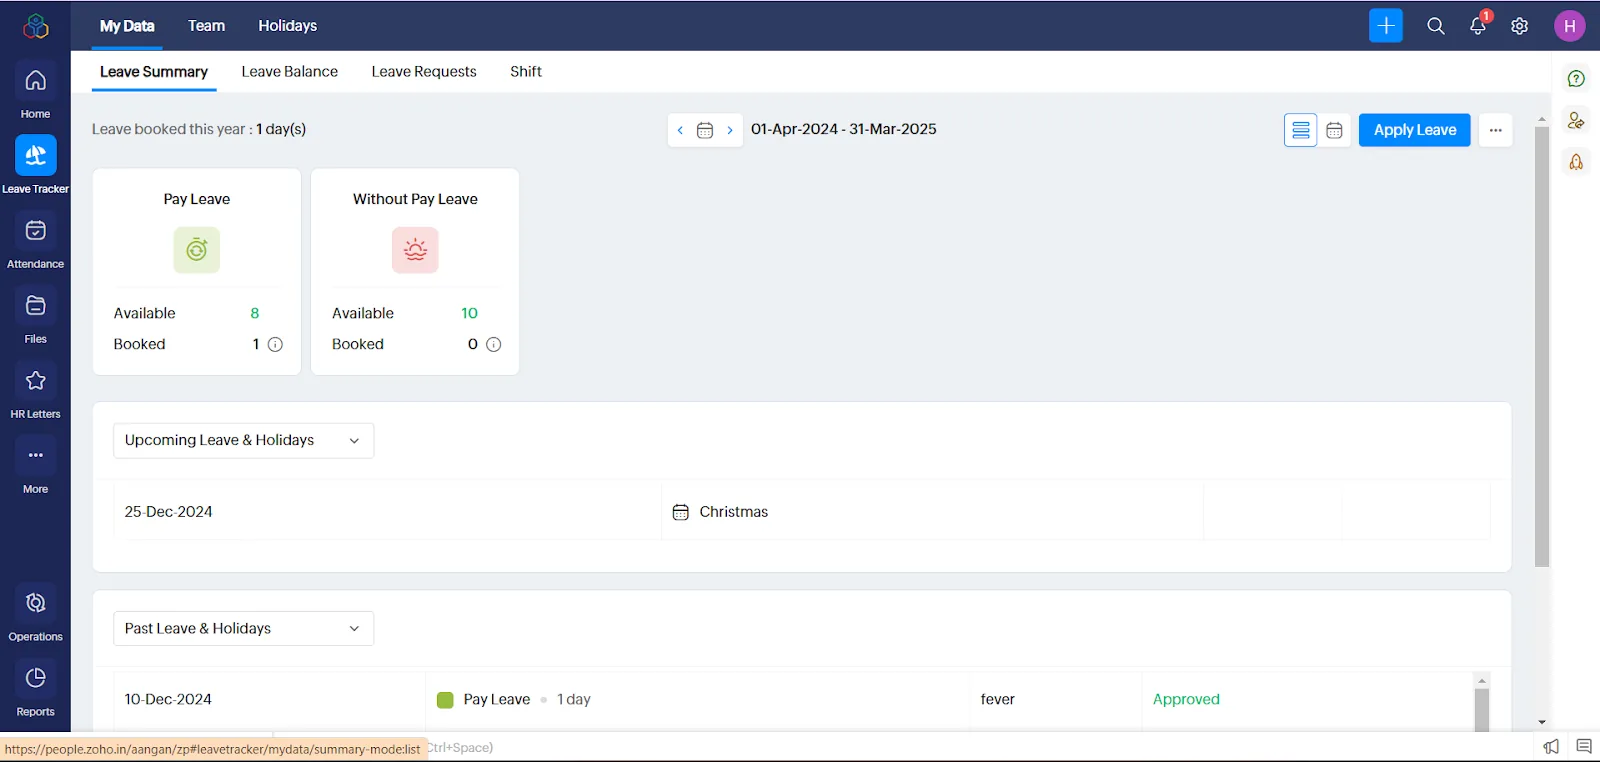Open the Leave Balance tab
1600x762 pixels.
tap(290, 72)
